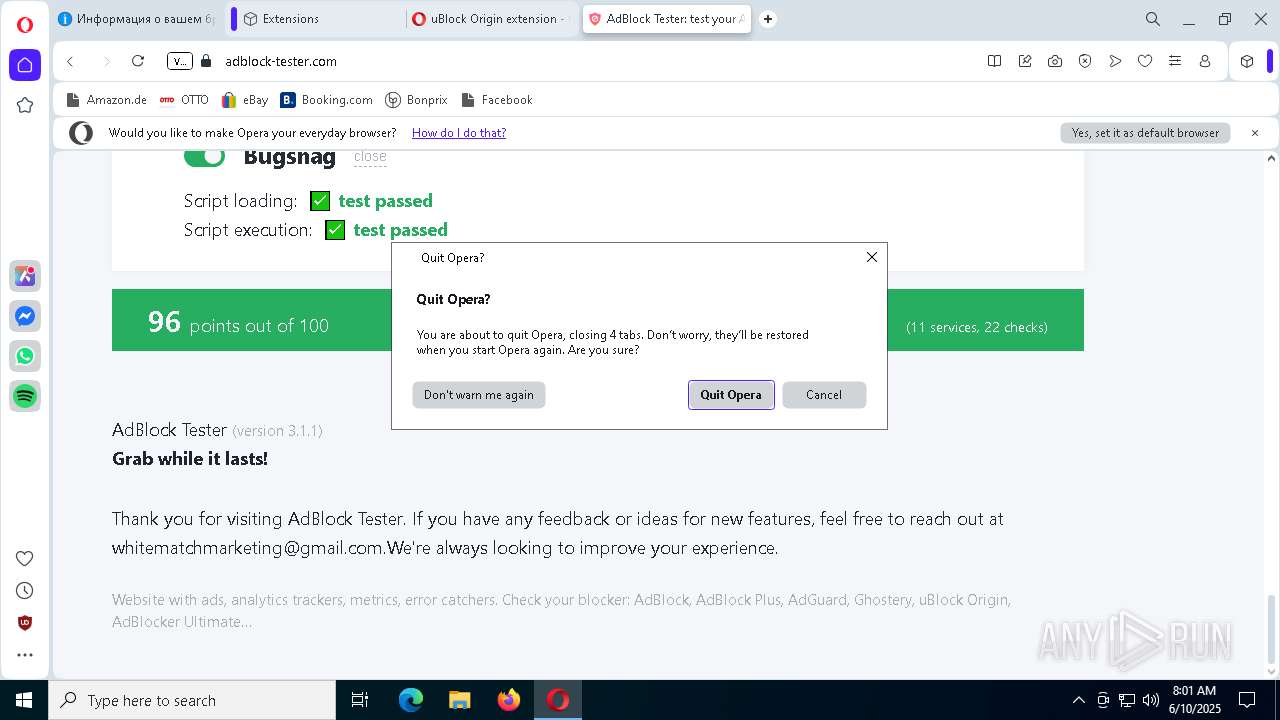
Task: Open Messenger in the sidebar
Action: (25, 316)
